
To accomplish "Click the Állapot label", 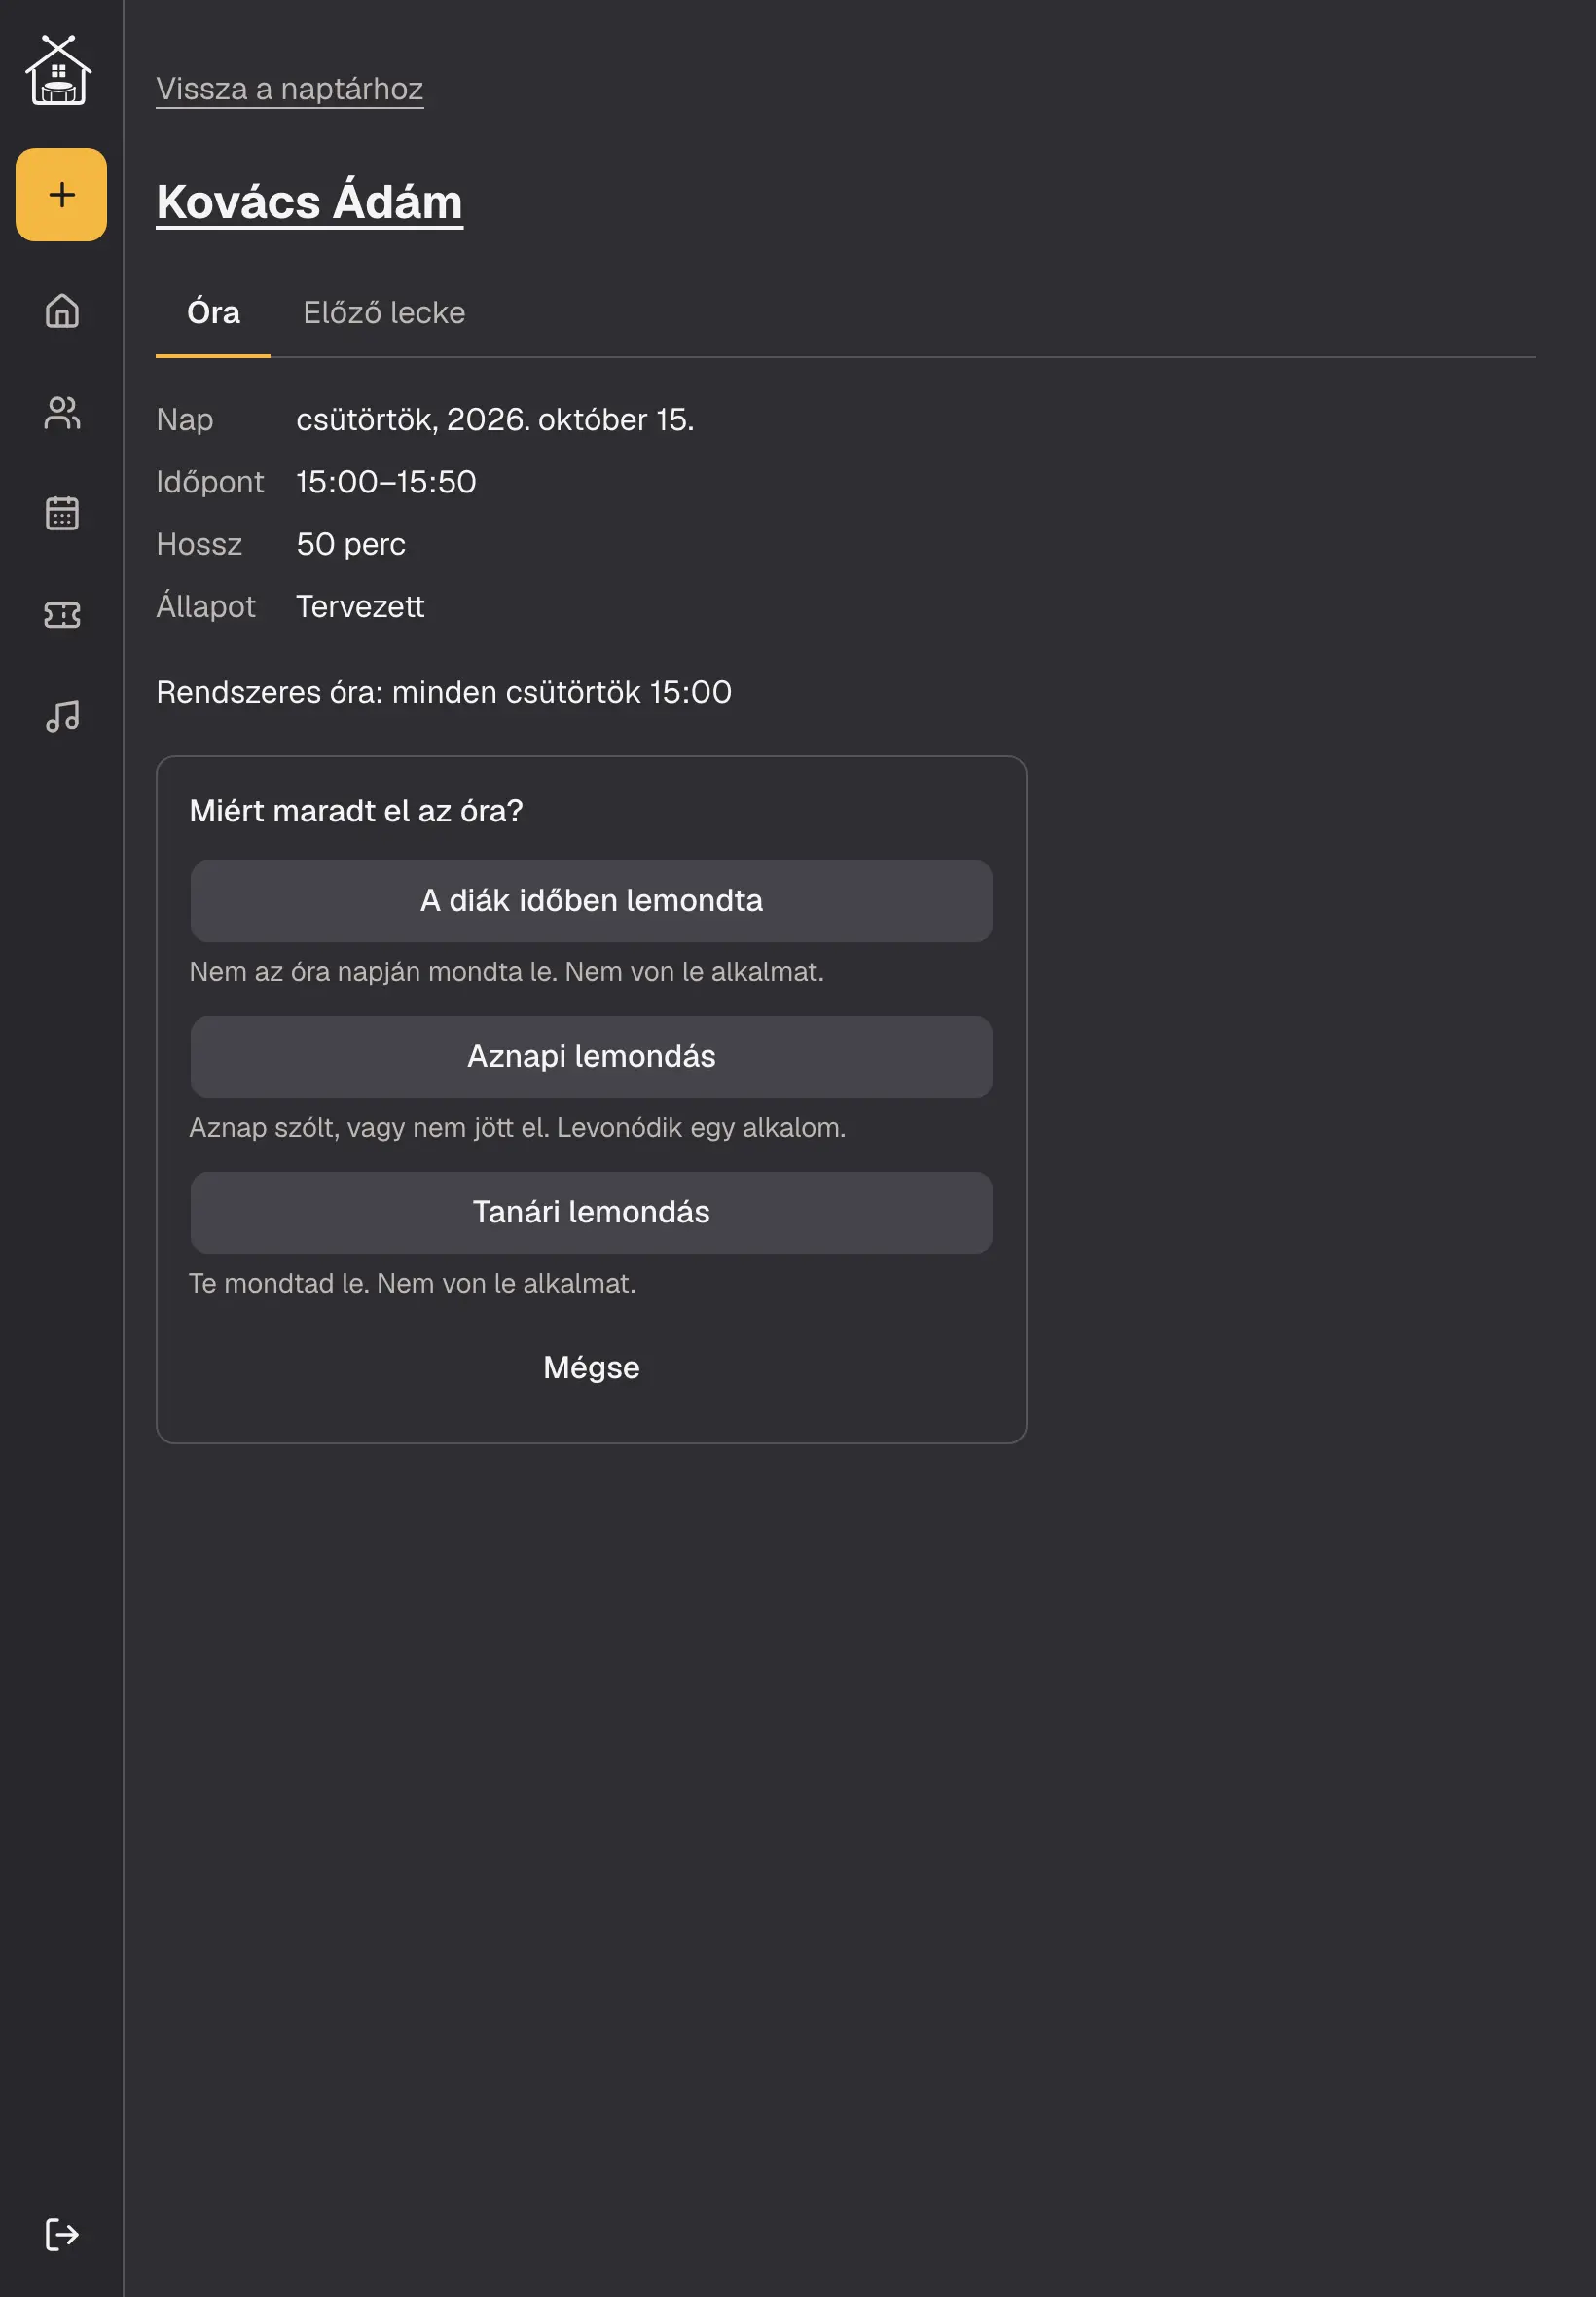I will tap(206, 606).
